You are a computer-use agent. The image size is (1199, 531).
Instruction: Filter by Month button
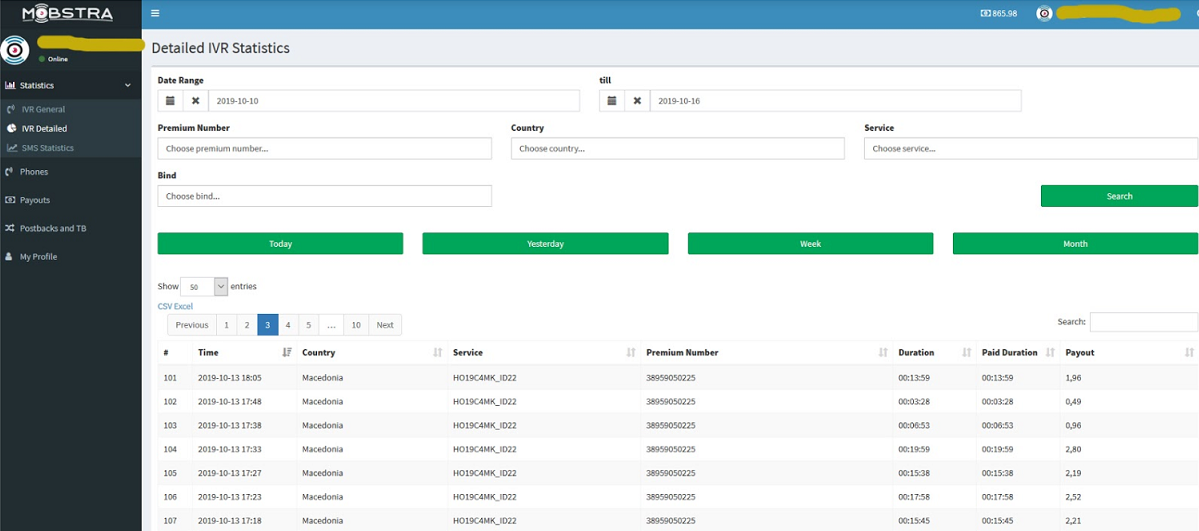(1075, 243)
